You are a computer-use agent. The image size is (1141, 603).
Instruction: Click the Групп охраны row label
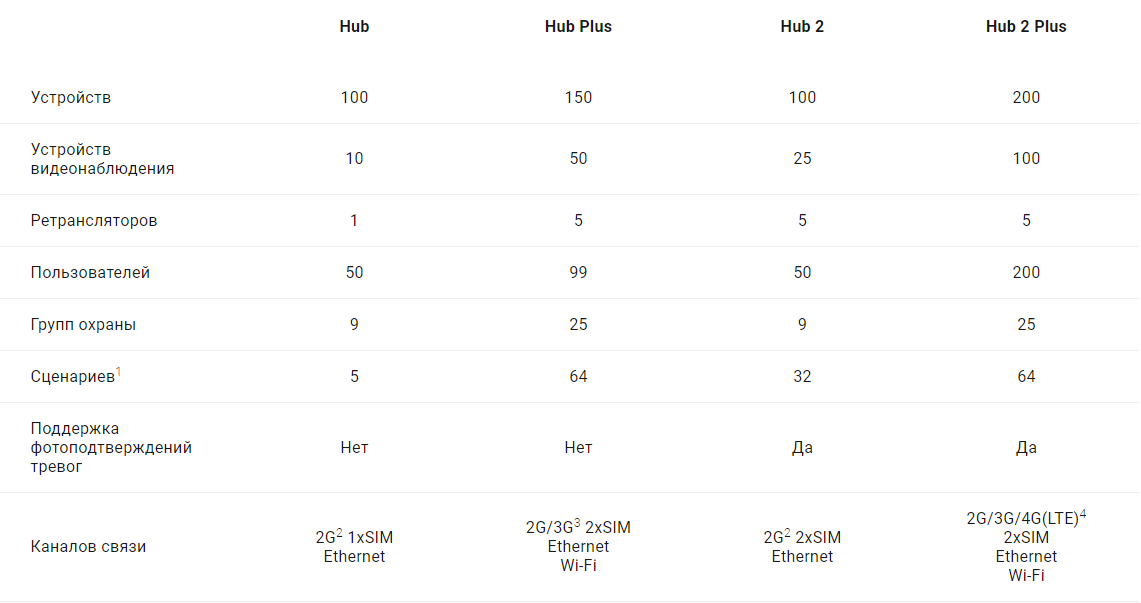tap(83, 325)
